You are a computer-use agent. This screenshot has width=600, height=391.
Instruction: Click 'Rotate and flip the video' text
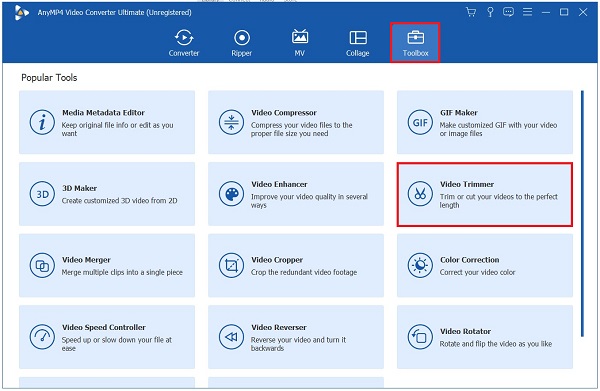click(496, 344)
